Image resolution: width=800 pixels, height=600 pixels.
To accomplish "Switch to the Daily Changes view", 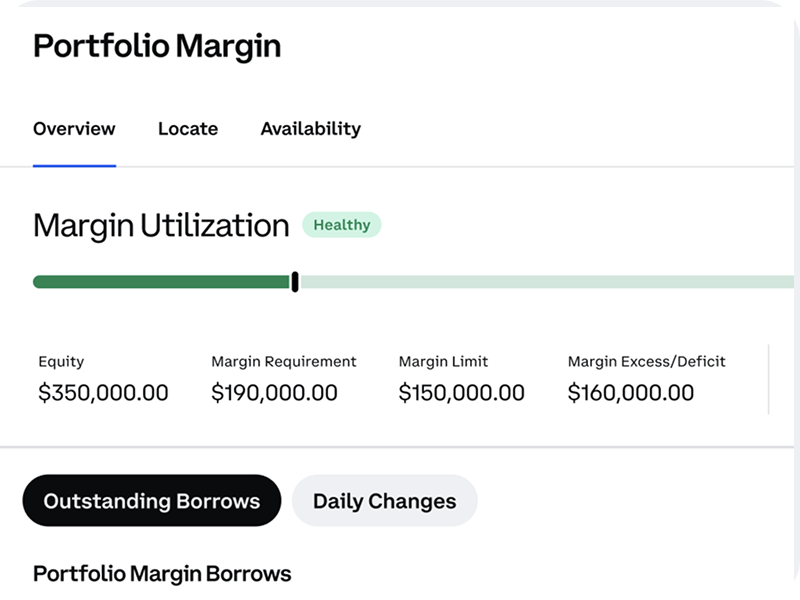I will (x=383, y=500).
